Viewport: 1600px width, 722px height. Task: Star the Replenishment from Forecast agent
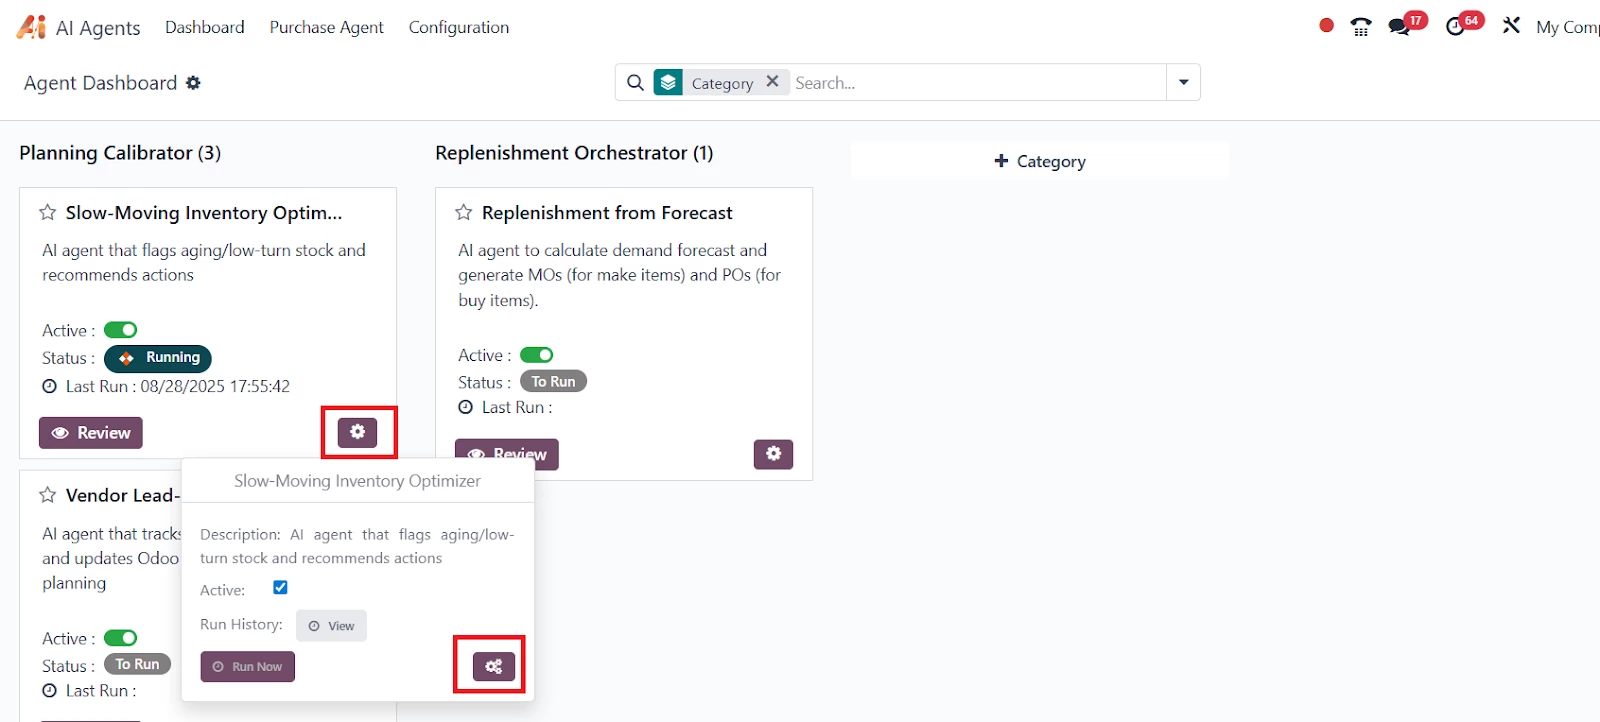tap(463, 213)
